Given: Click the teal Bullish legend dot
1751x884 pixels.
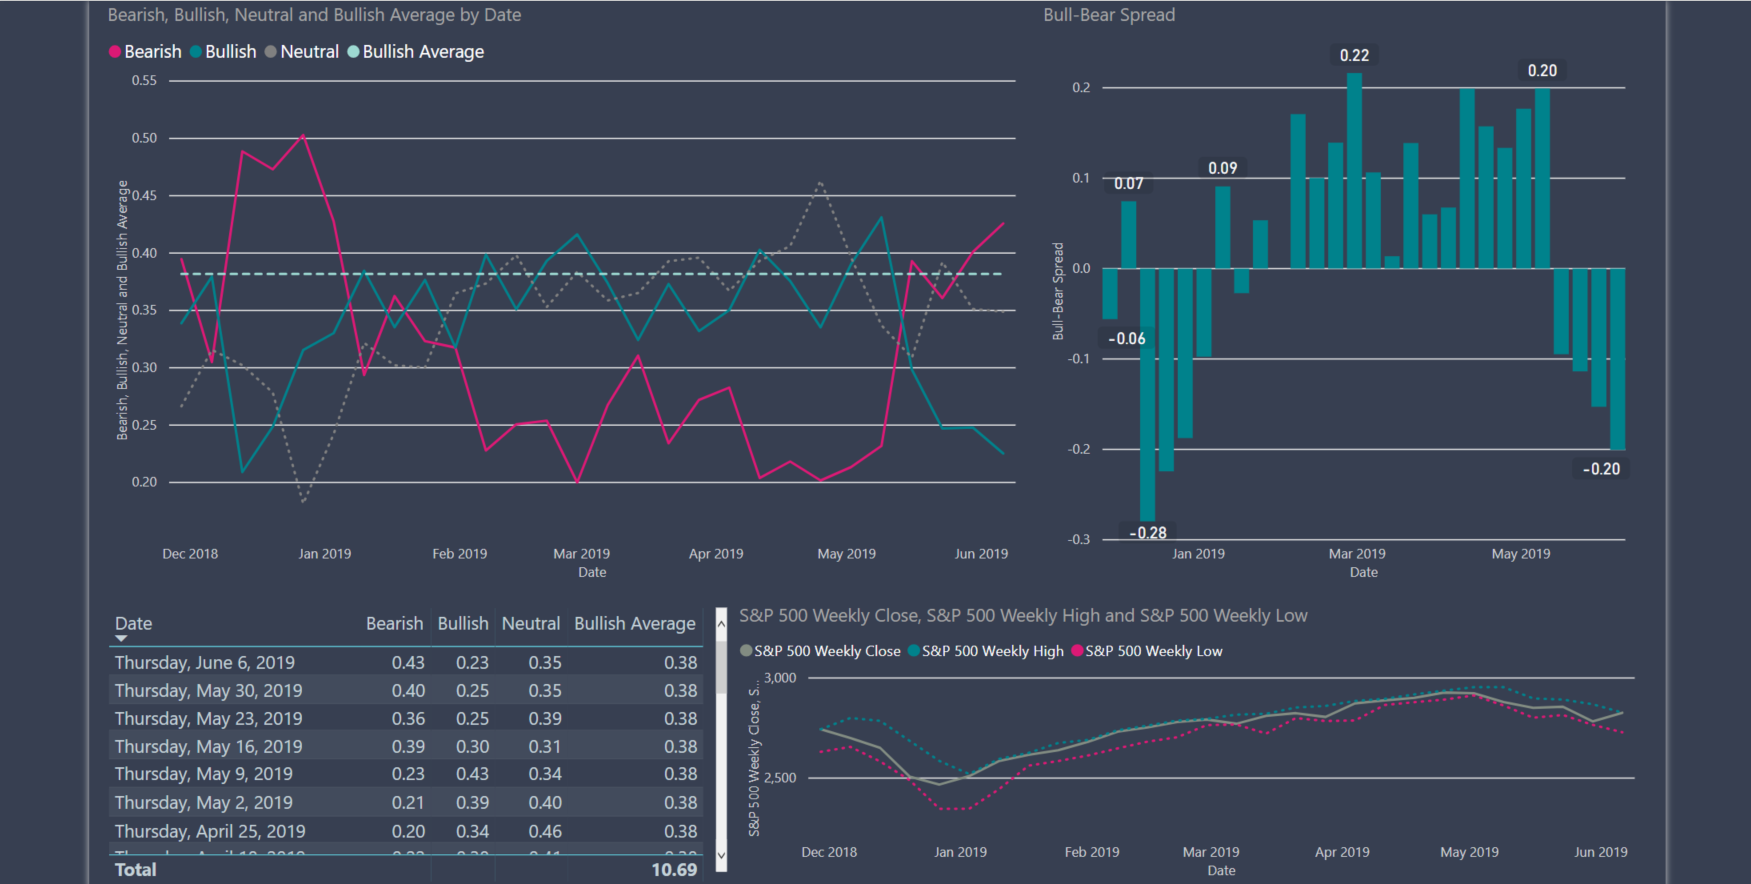Looking at the screenshot, I should pos(196,52).
